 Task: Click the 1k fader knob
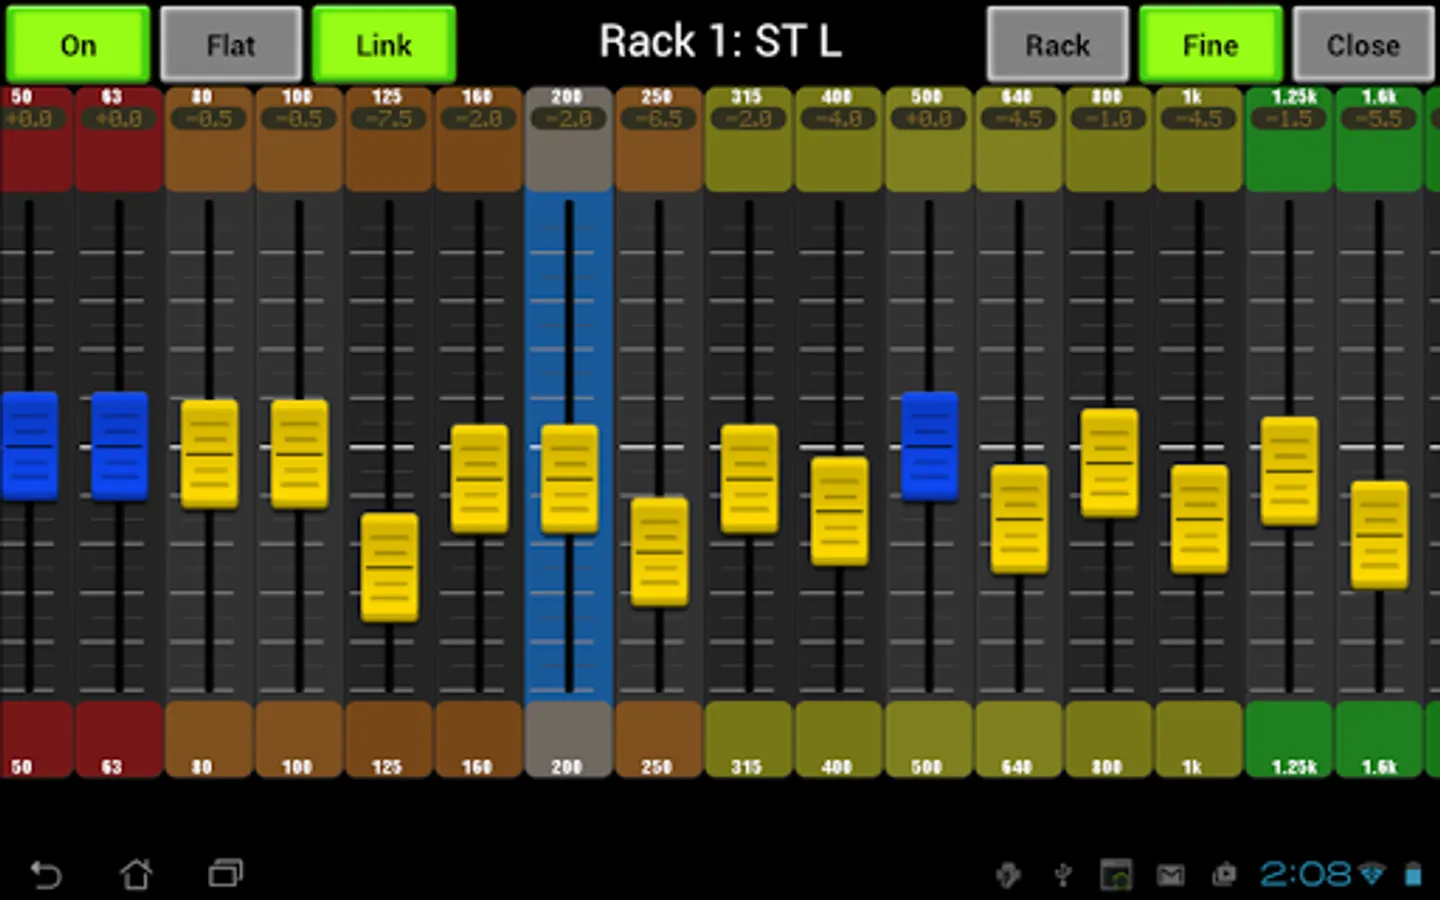click(x=1200, y=519)
